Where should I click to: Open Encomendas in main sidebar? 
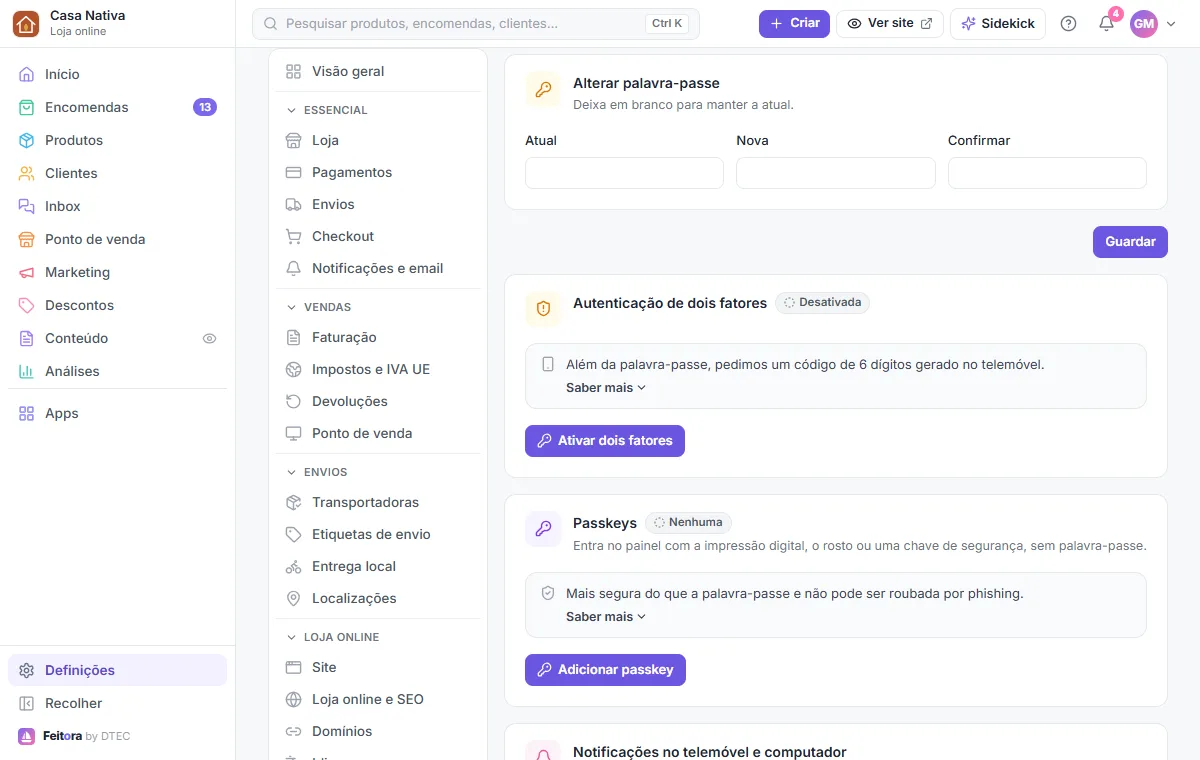pyautogui.click(x=117, y=107)
